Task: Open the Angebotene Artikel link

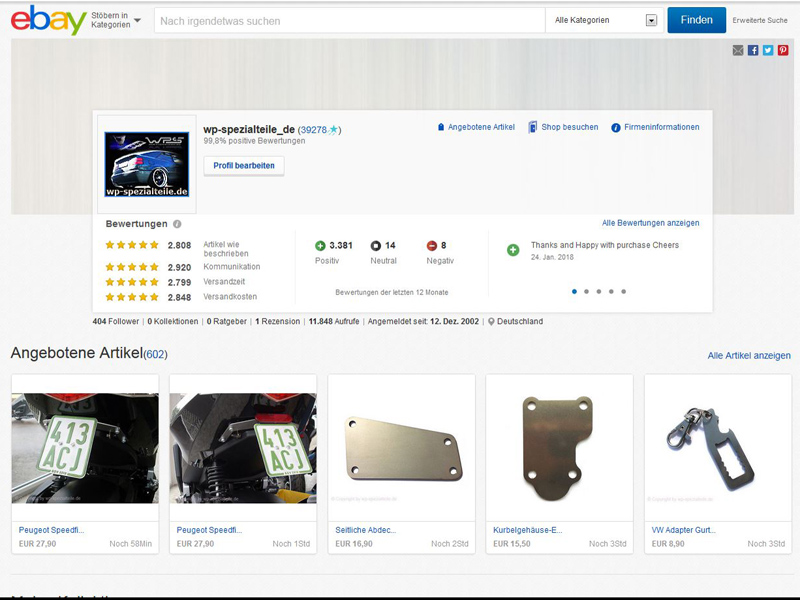Action: pos(476,127)
